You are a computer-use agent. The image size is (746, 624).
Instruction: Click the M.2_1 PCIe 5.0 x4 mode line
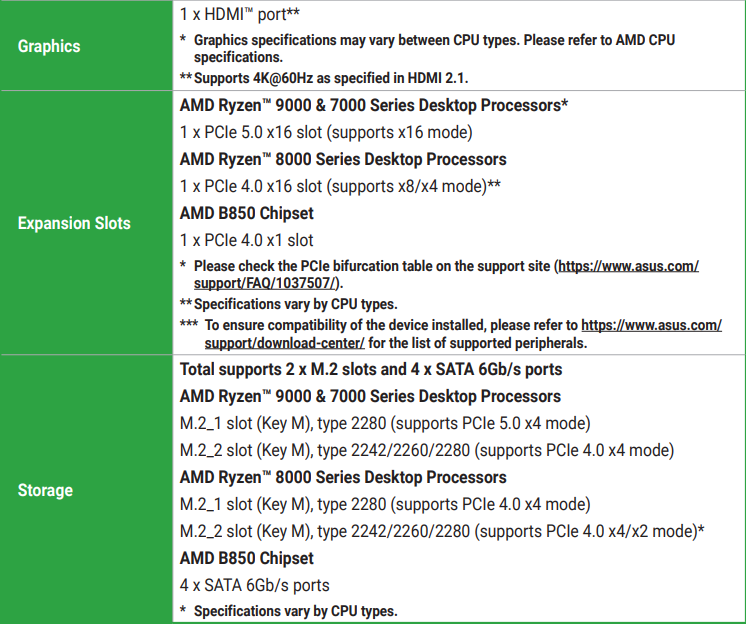[x=385, y=423]
